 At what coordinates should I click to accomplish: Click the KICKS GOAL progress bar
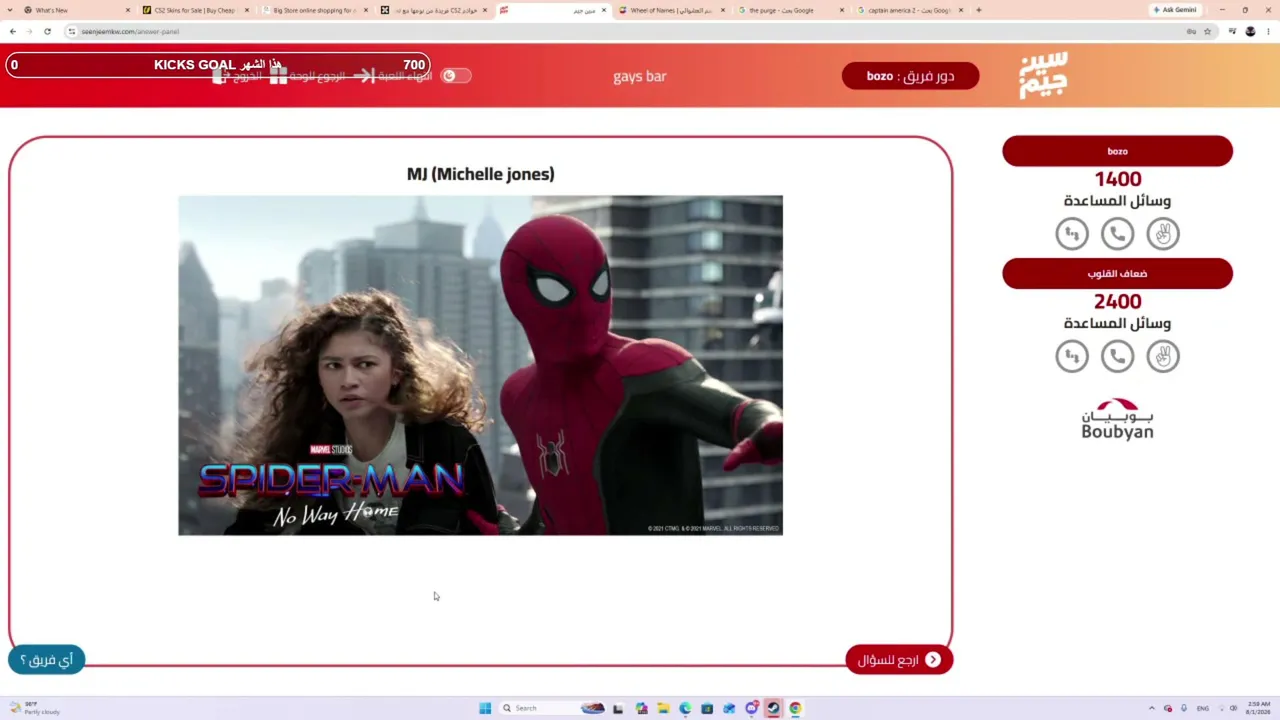click(218, 65)
